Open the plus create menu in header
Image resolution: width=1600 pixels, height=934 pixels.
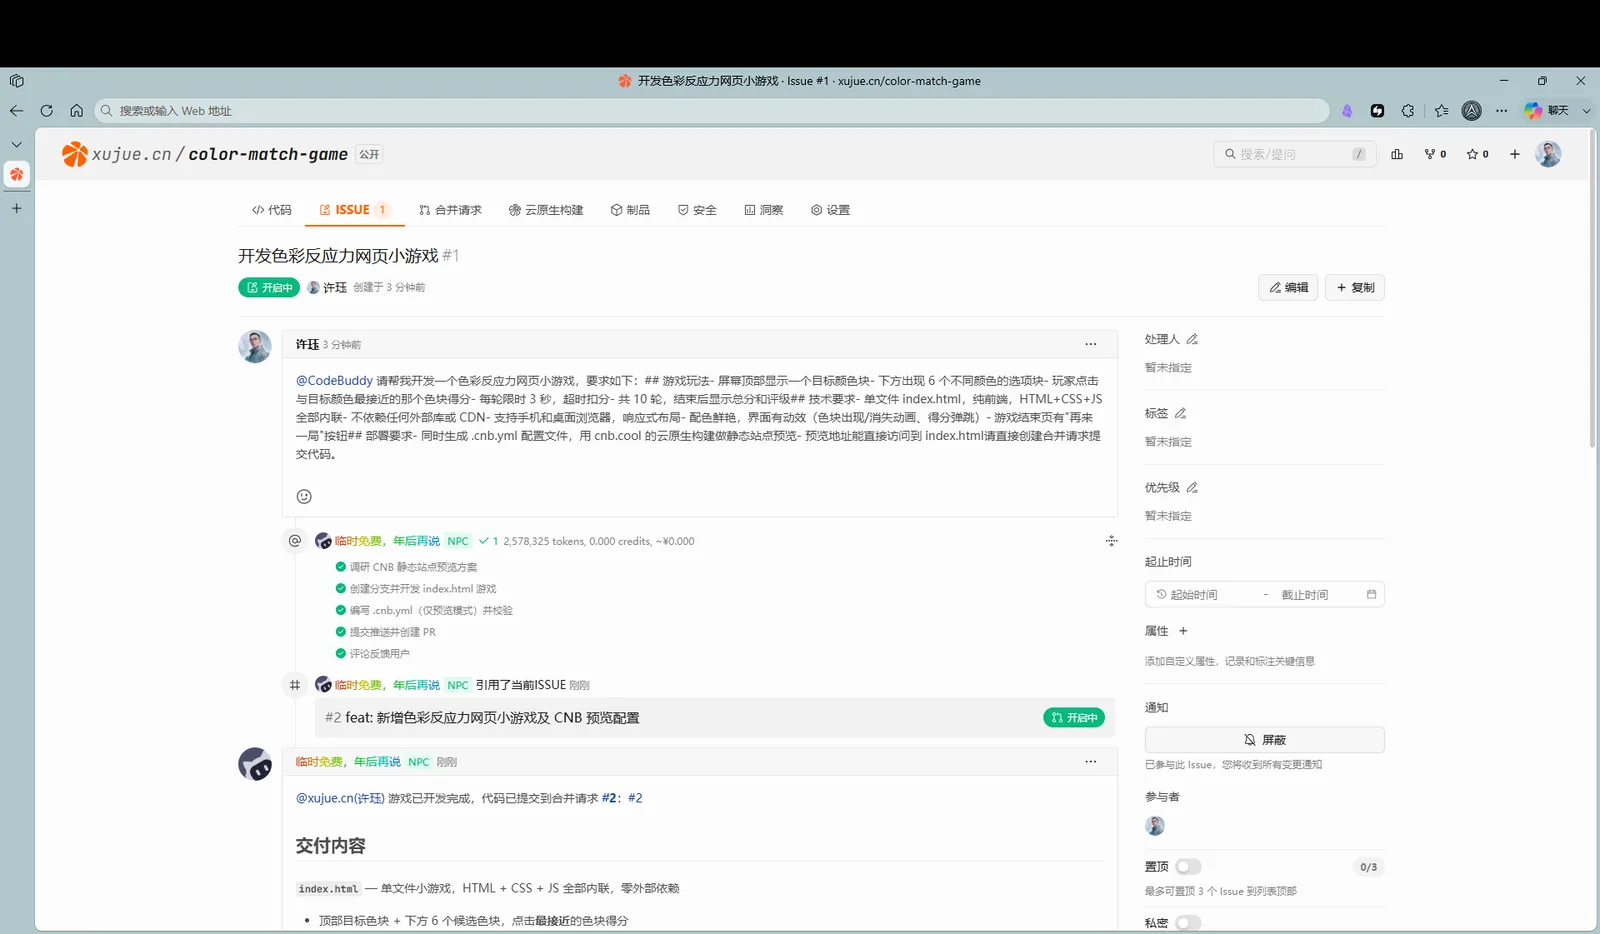coord(1515,154)
